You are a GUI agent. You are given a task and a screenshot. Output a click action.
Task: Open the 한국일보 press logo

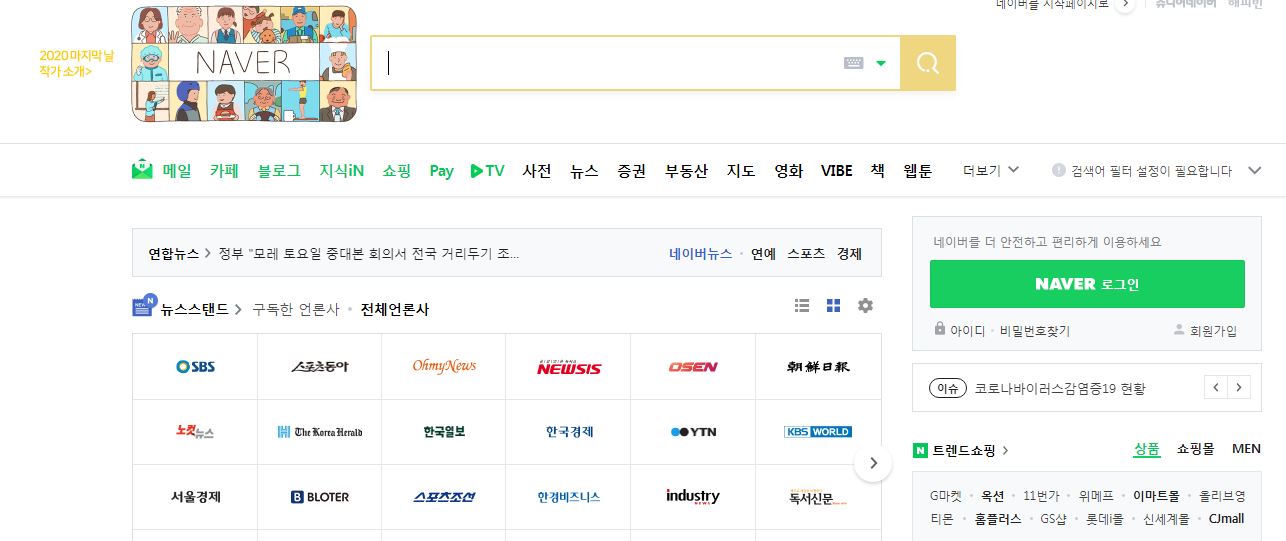click(x=444, y=432)
